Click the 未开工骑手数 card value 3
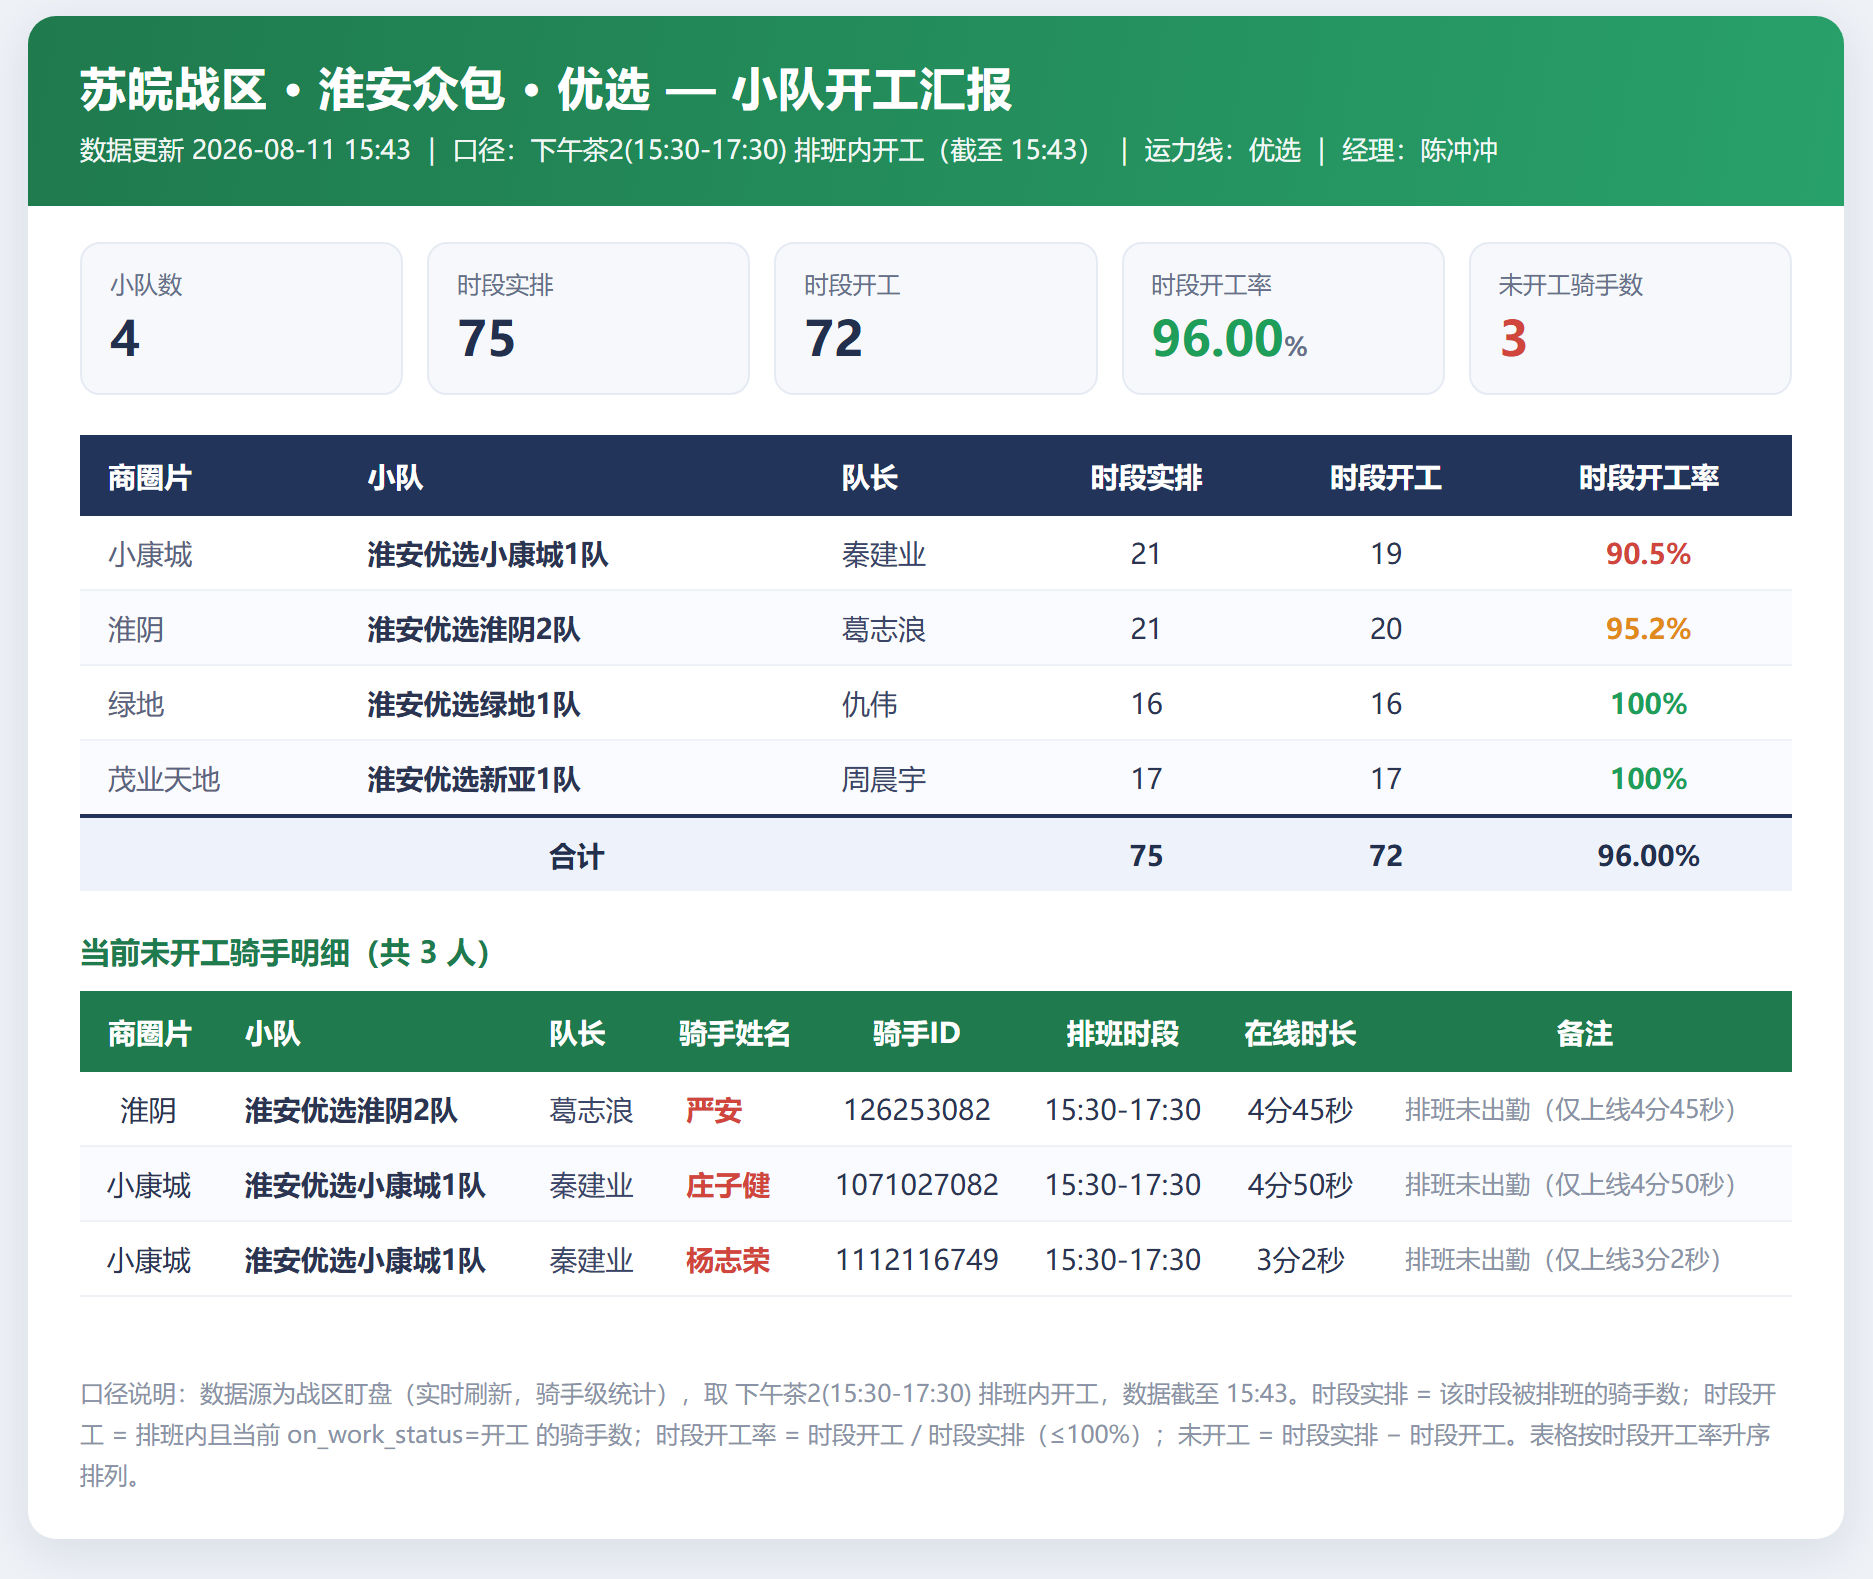1873x1579 pixels. pos(1513,338)
